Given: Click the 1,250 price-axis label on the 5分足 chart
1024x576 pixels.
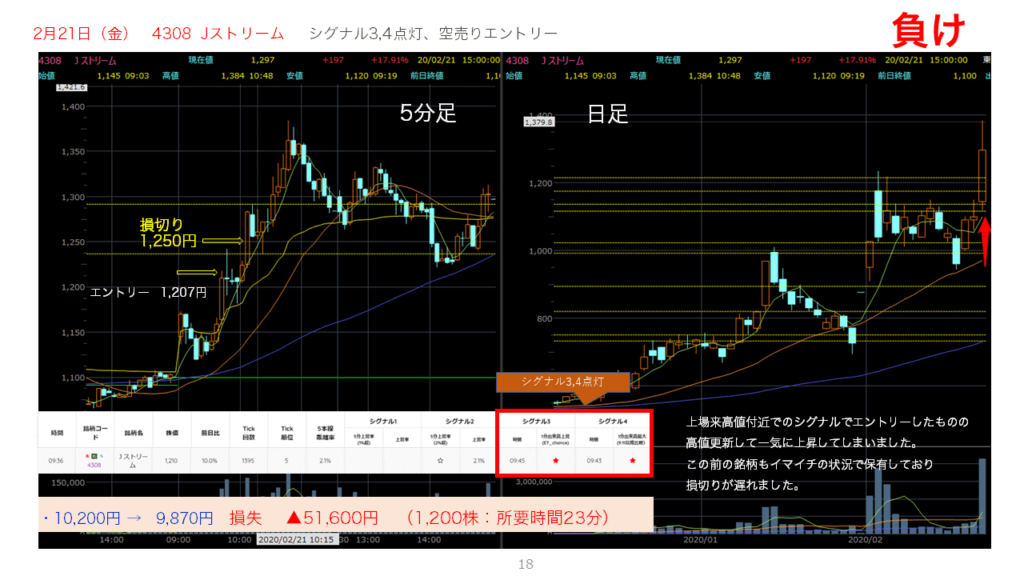Looking at the screenshot, I should (72, 242).
